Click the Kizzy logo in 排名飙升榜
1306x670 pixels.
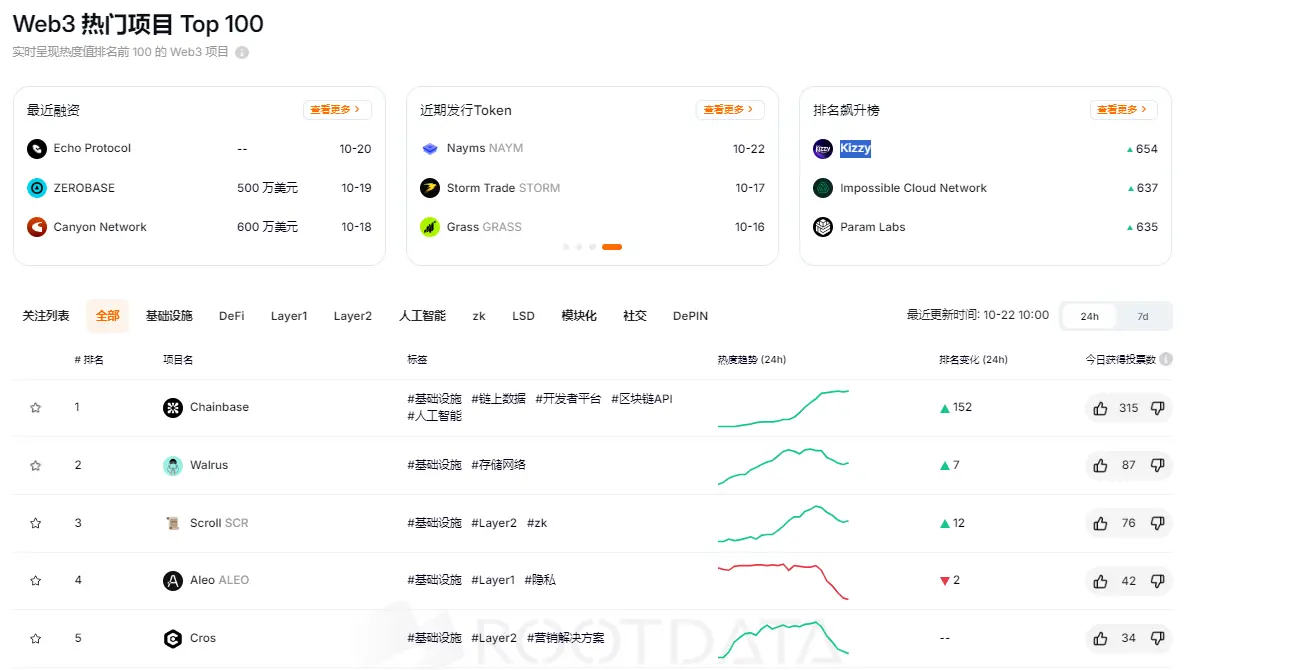[x=822, y=148]
